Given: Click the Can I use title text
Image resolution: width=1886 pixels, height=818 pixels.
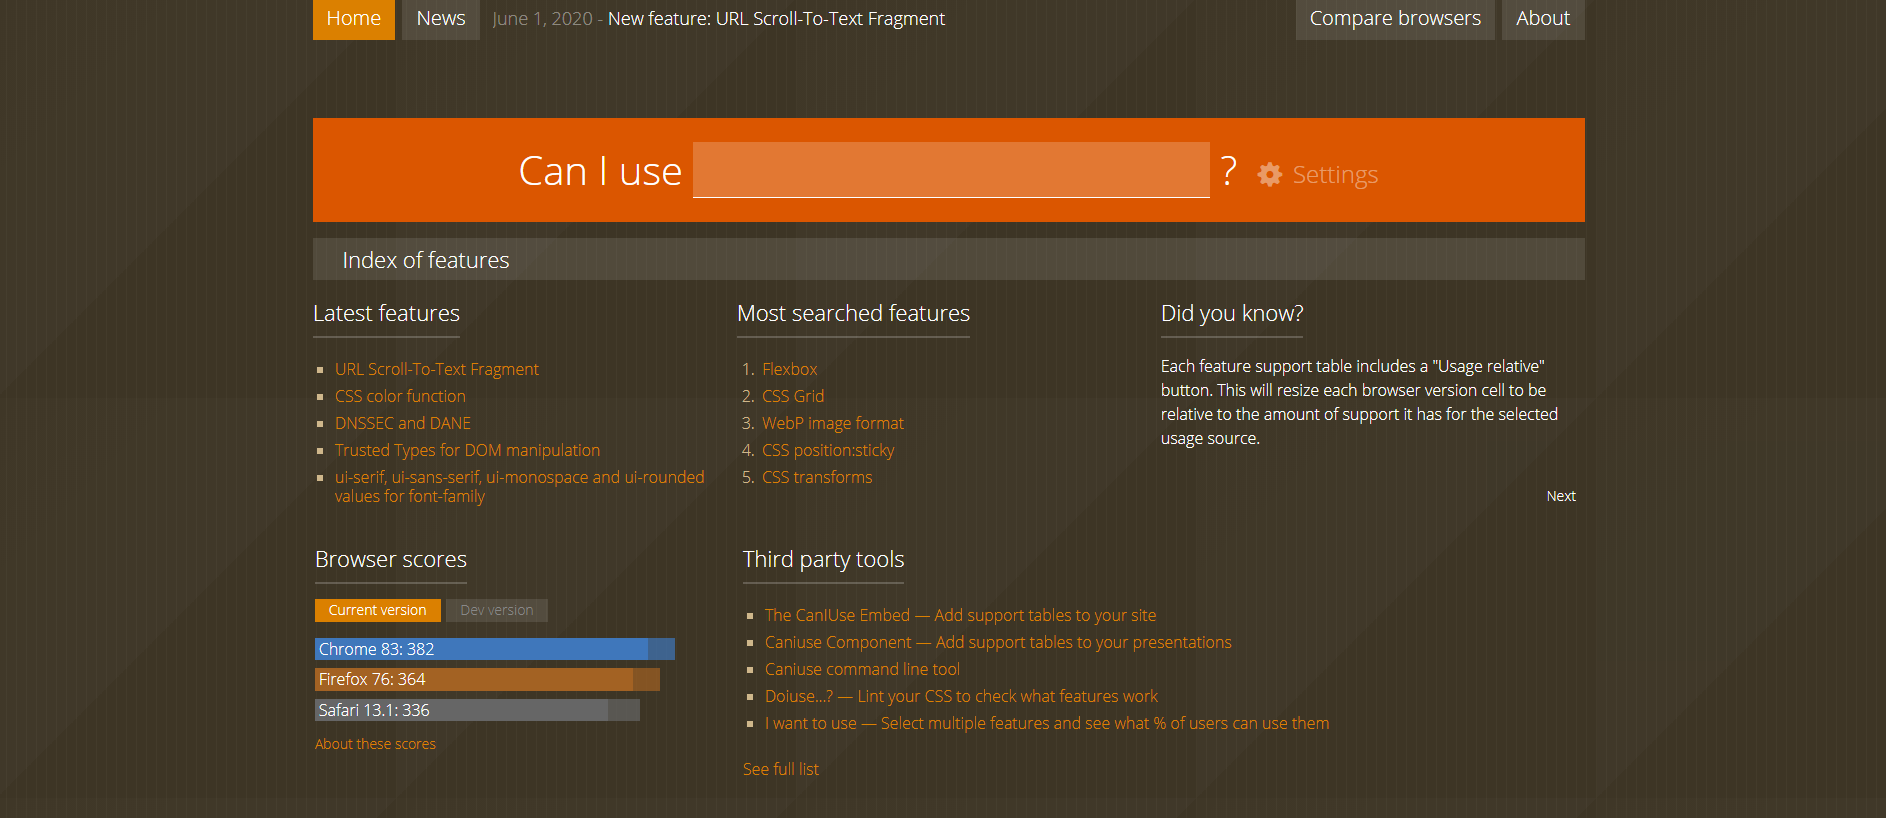Looking at the screenshot, I should coord(600,171).
